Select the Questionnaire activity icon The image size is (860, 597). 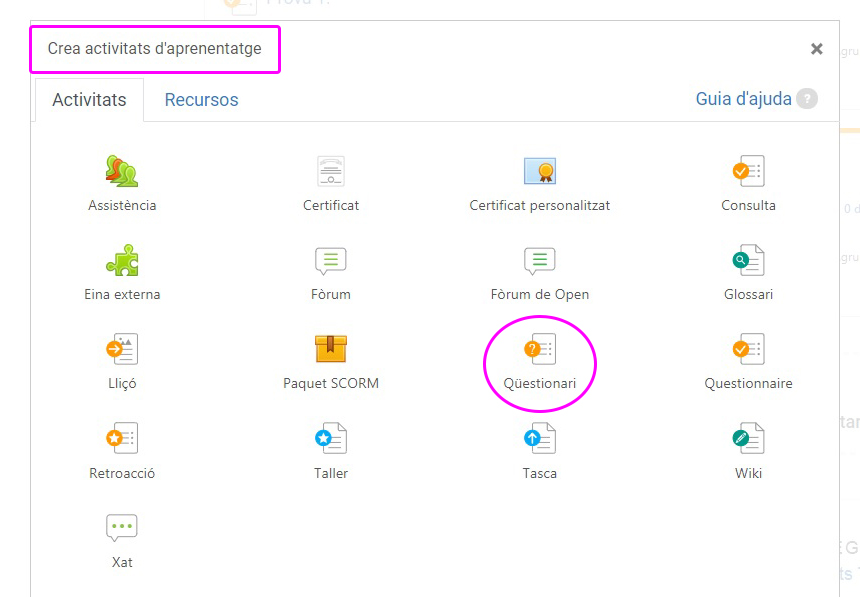[748, 349]
